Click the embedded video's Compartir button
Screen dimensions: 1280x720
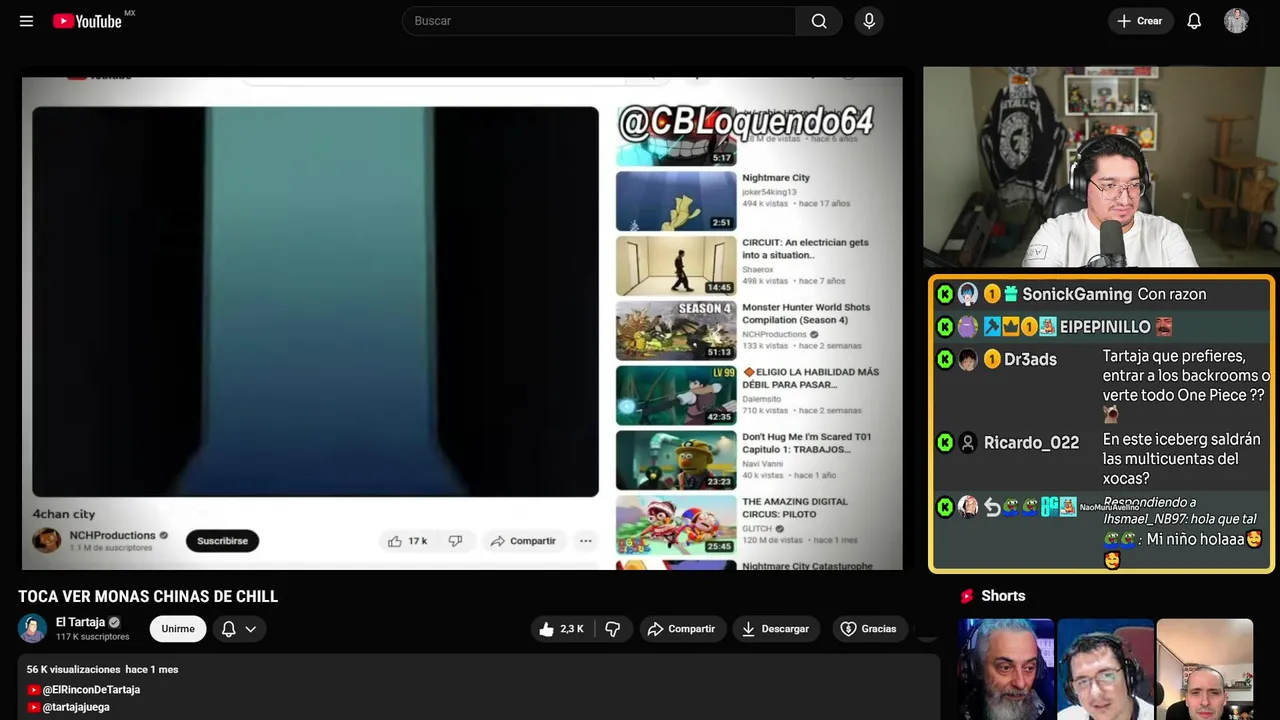523,541
